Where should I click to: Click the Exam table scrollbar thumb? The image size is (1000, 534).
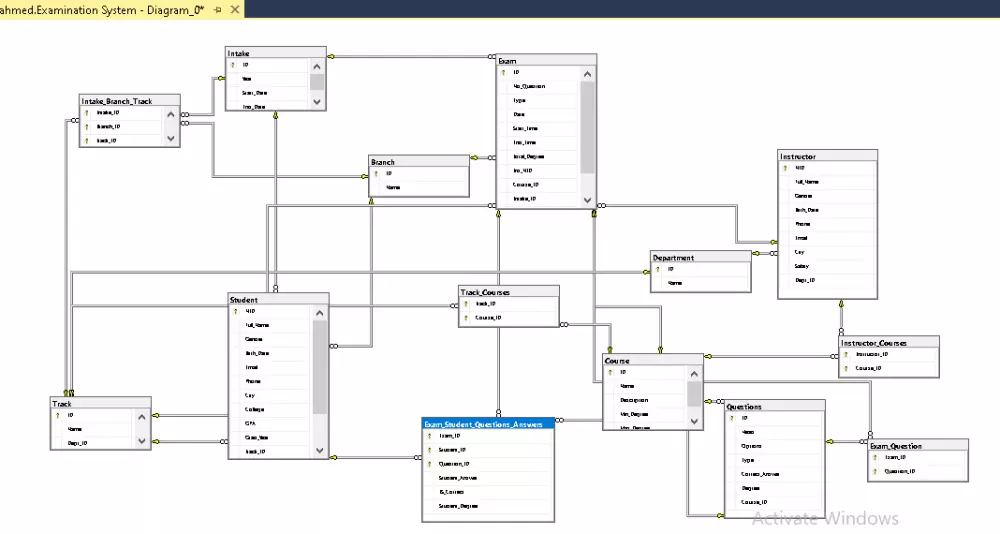587,128
